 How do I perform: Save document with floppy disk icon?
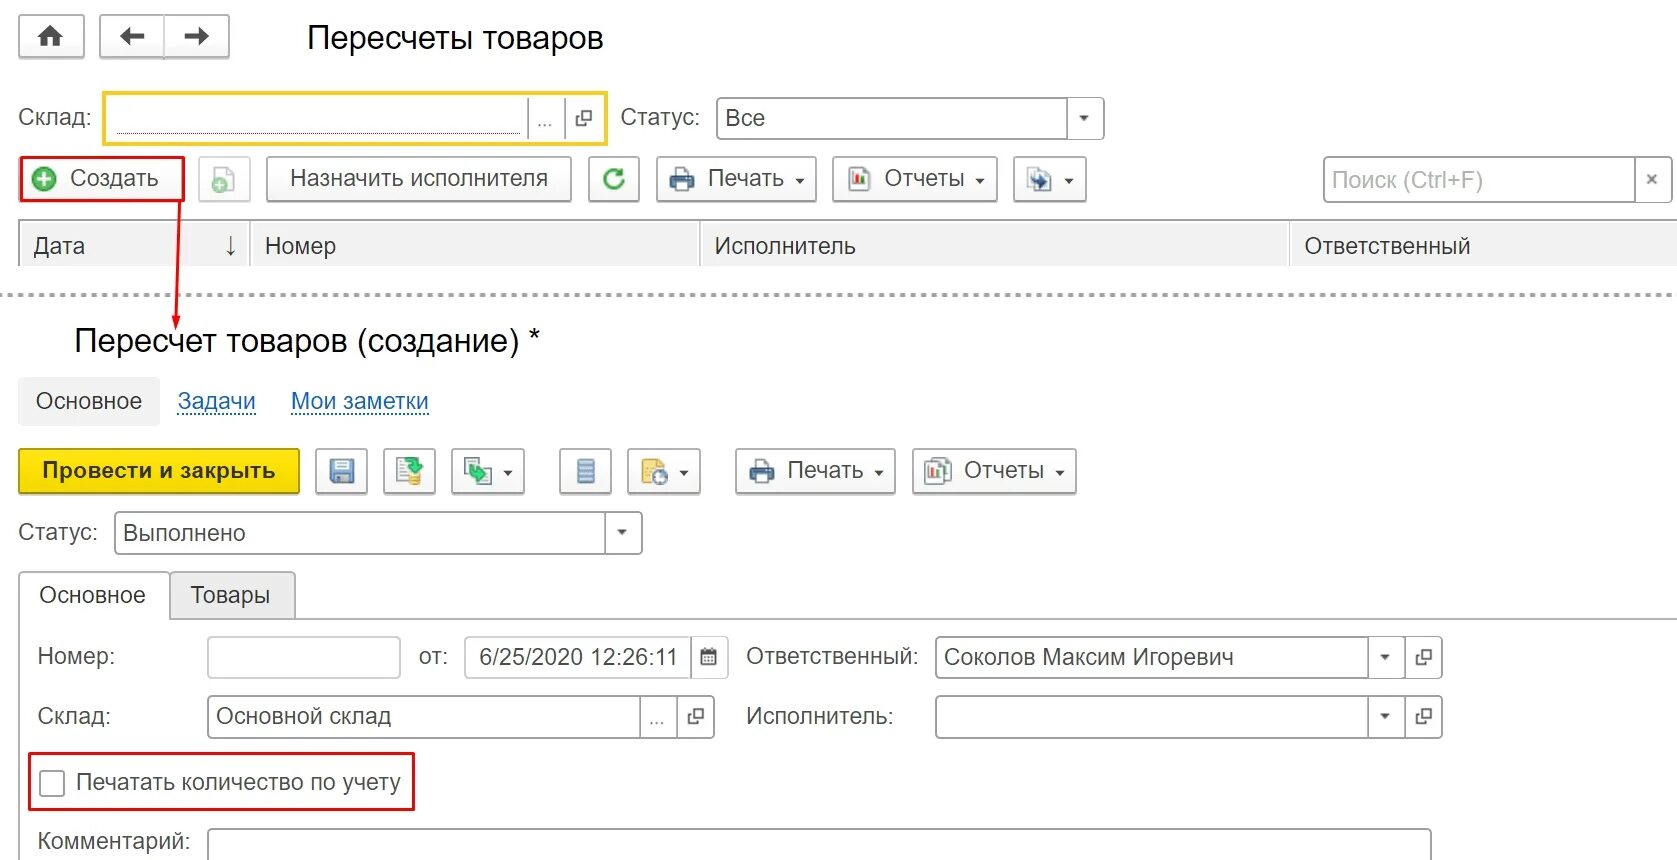pos(342,471)
